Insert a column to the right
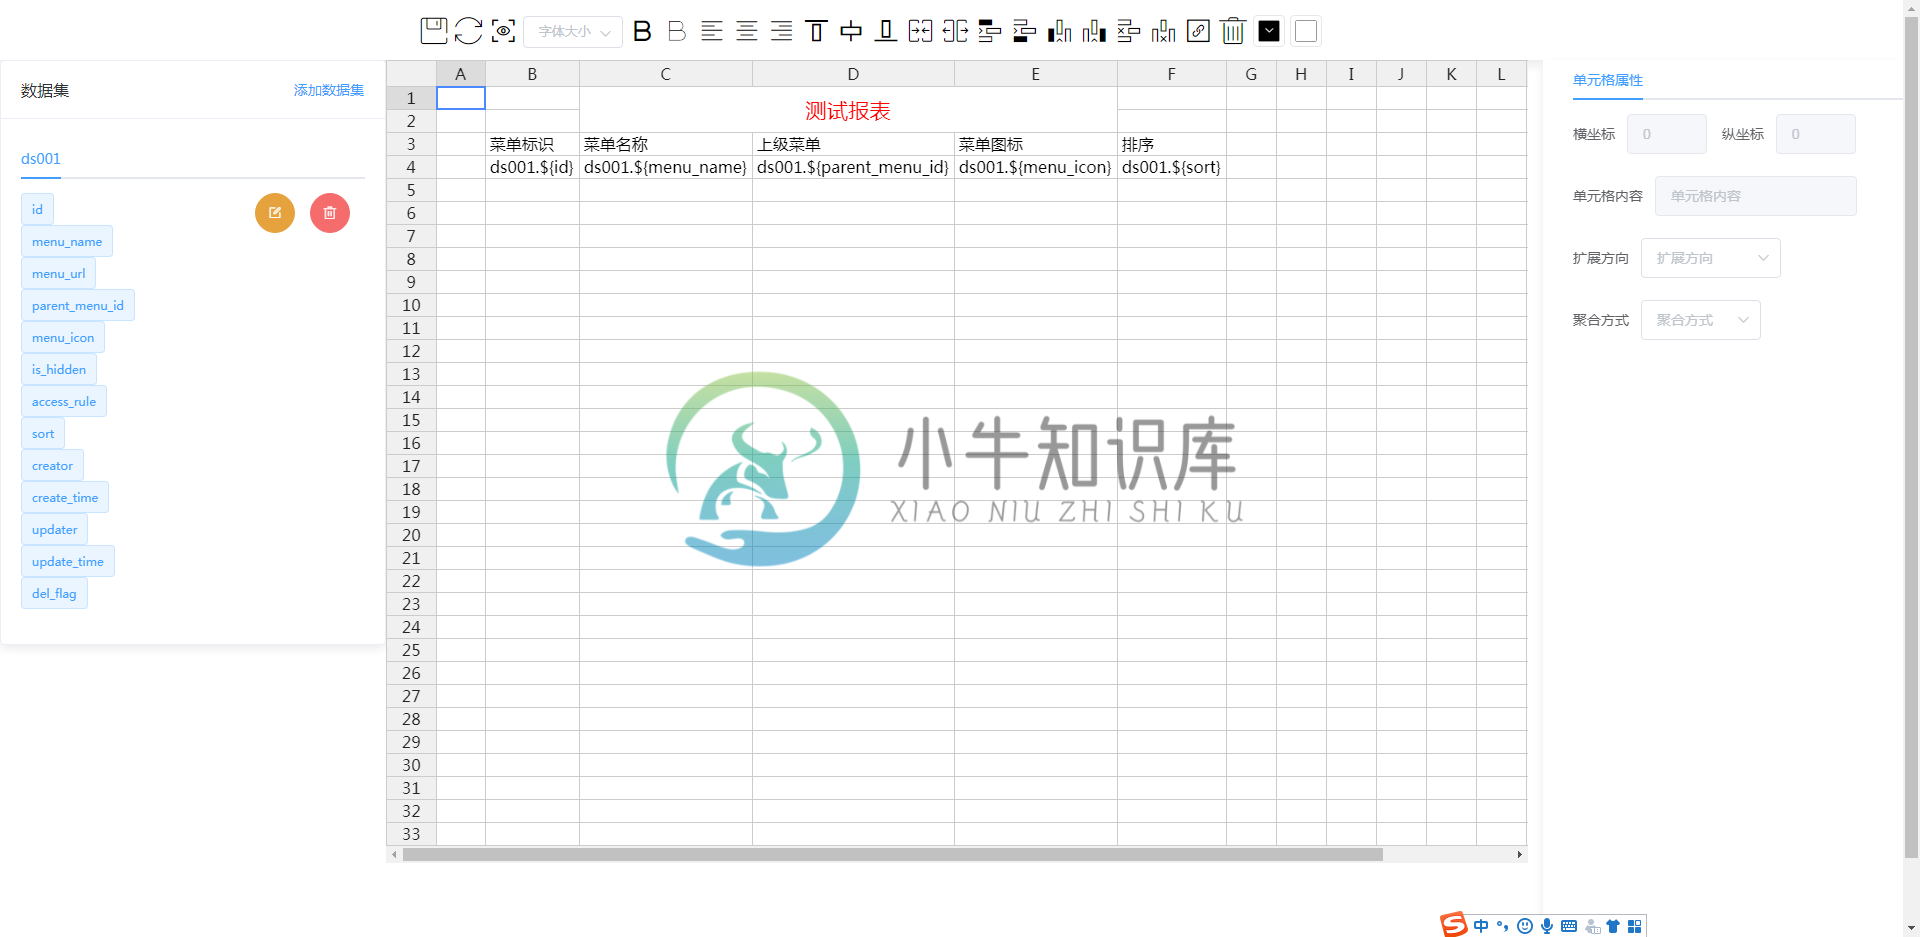1920x937 pixels. coord(1094,31)
